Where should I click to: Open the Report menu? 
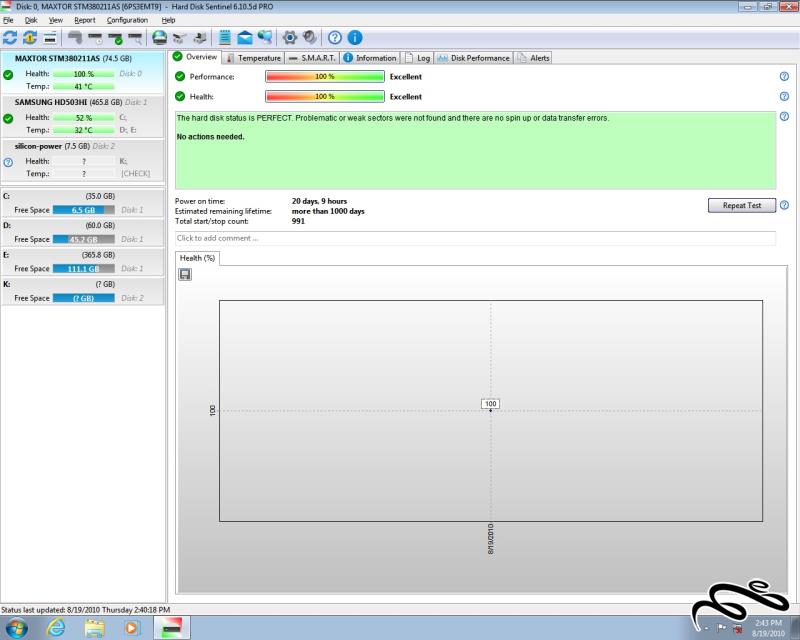point(85,20)
